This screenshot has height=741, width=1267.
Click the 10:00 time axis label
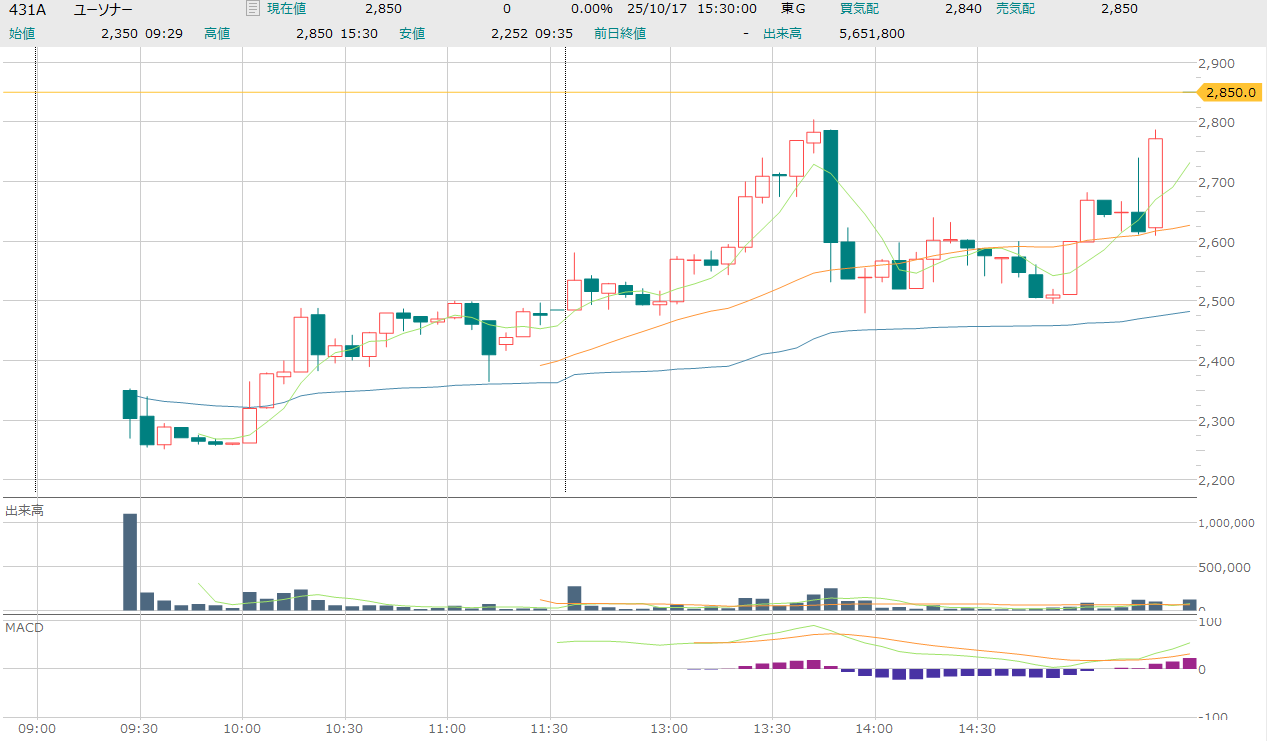[x=243, y=728]
